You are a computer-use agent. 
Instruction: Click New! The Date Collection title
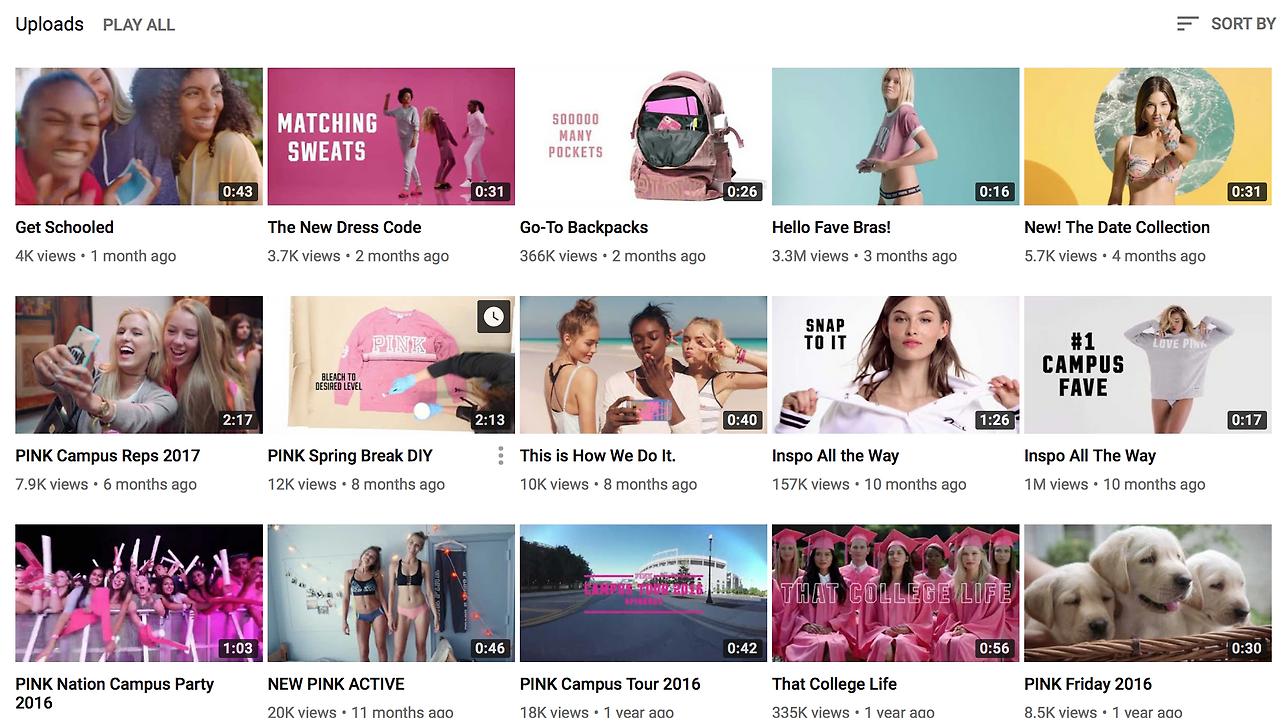click(1117, 228)
